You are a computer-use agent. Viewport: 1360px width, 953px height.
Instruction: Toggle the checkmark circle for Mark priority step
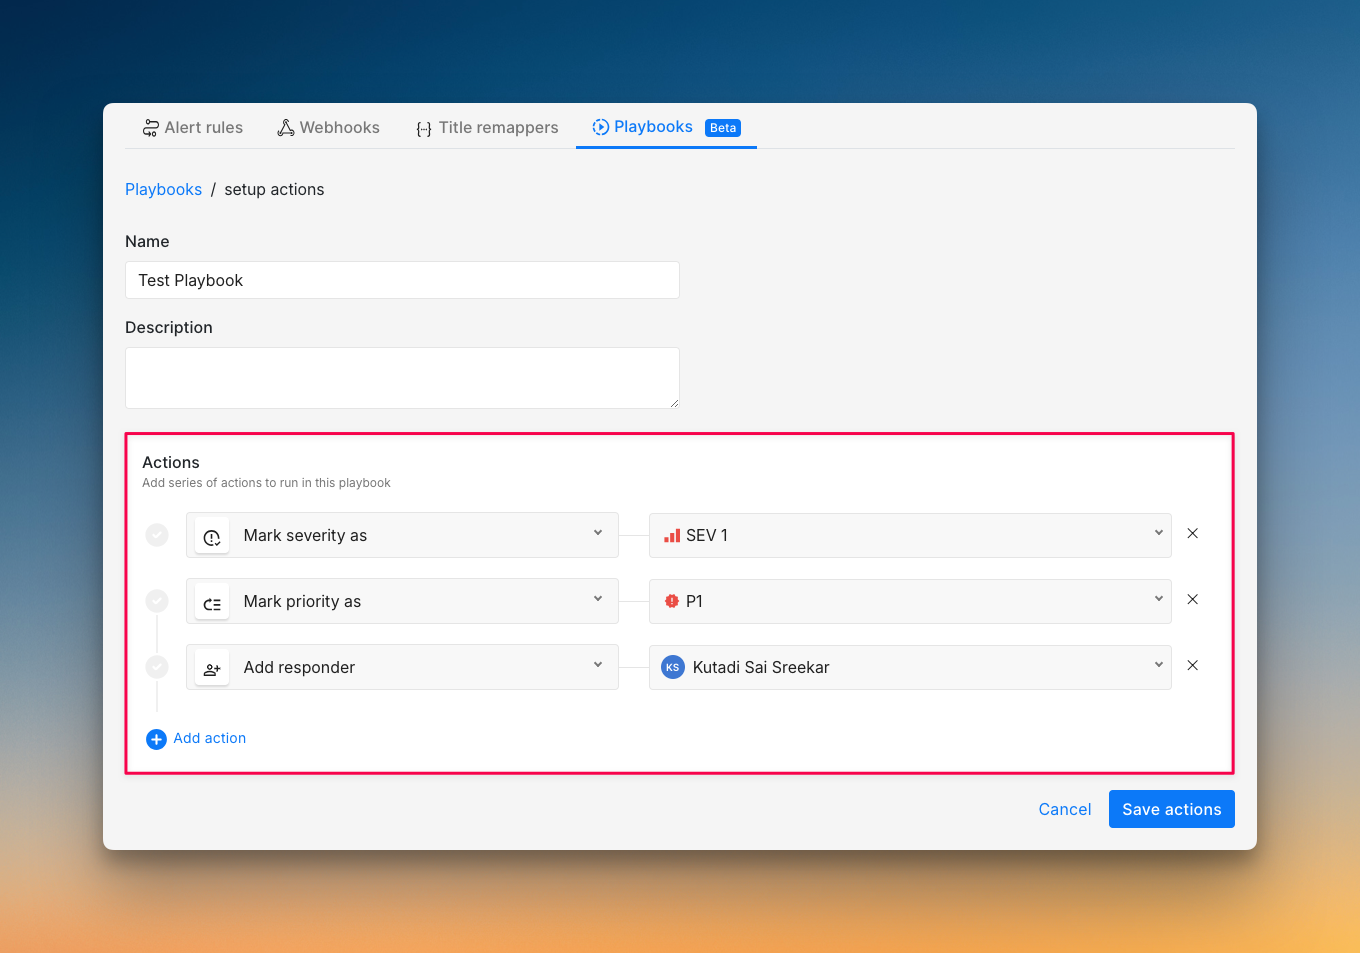point(157,601)
